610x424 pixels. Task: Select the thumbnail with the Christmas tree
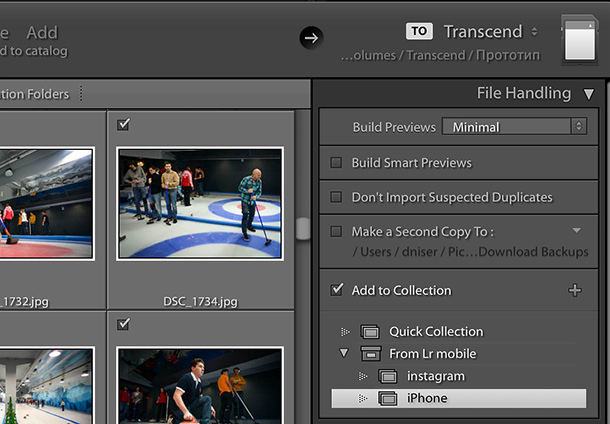[x=46, y=385]
